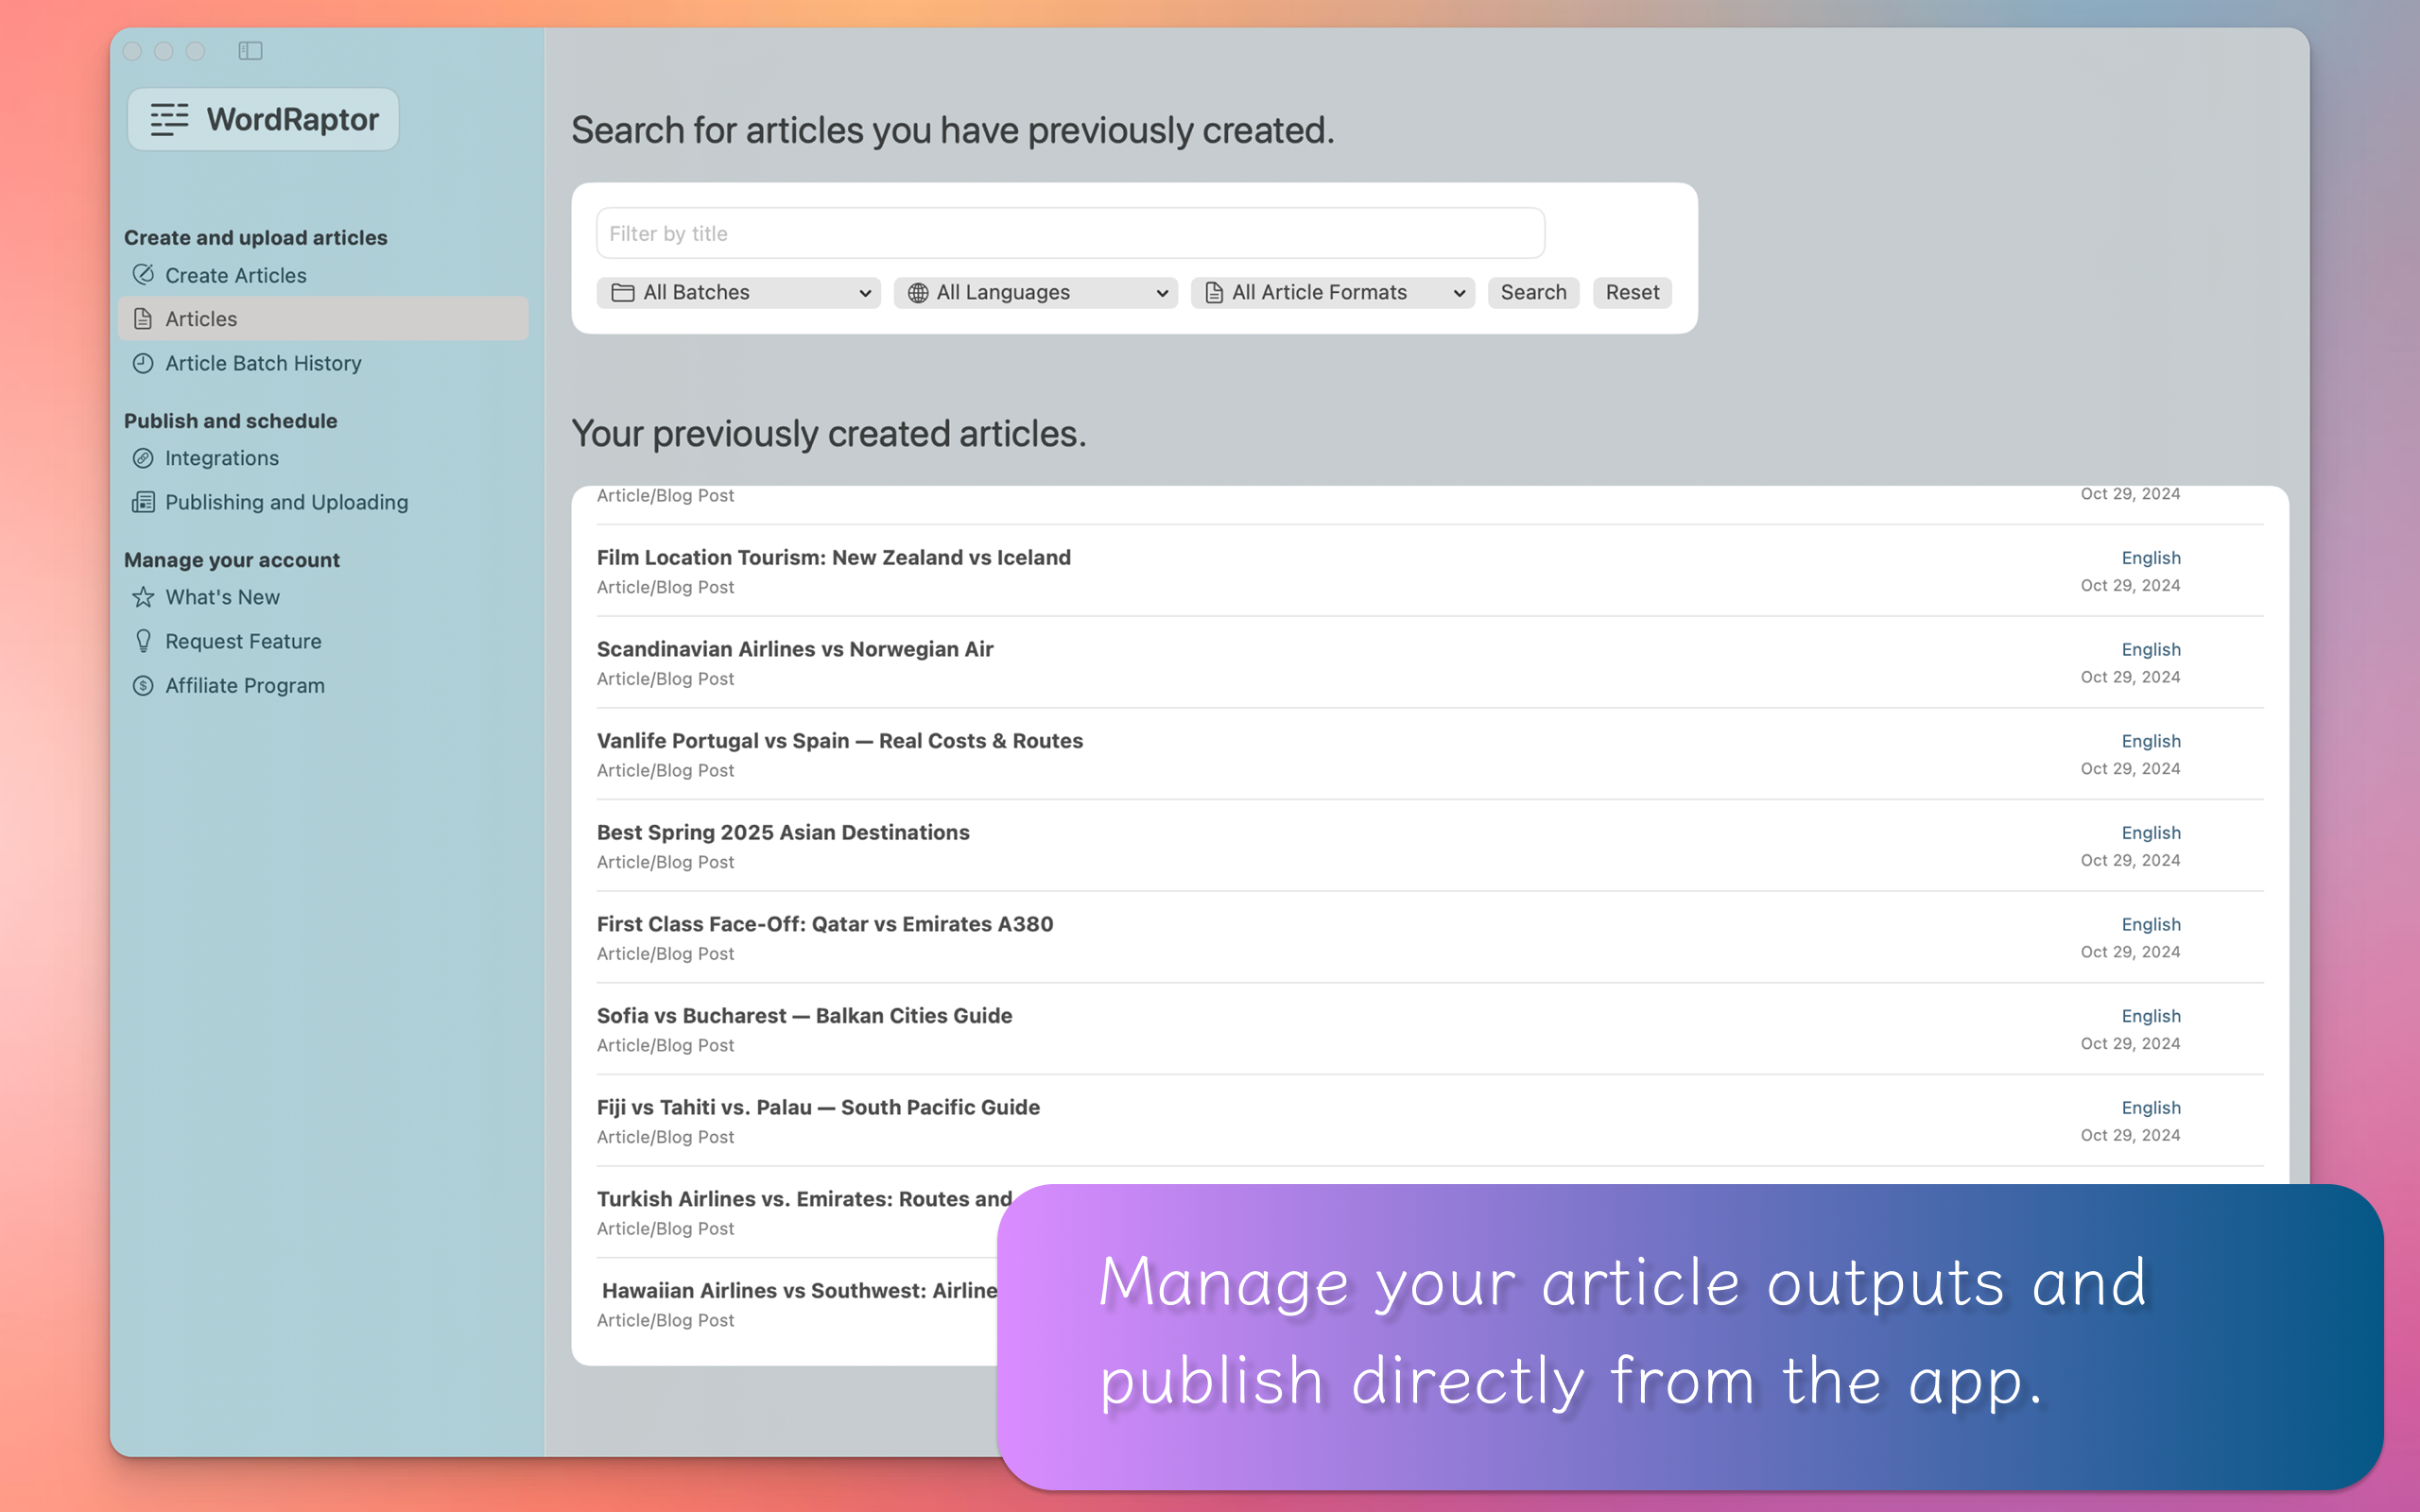
Task: Open First Class Face-Off: Qatar vs Emirates A380
Action: coord(825,924)
